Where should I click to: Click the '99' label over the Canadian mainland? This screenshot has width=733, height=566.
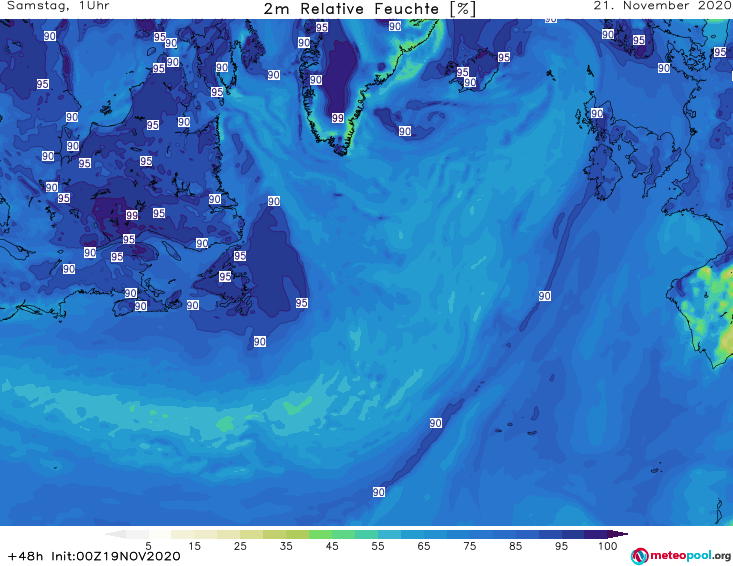click(132, 215)
